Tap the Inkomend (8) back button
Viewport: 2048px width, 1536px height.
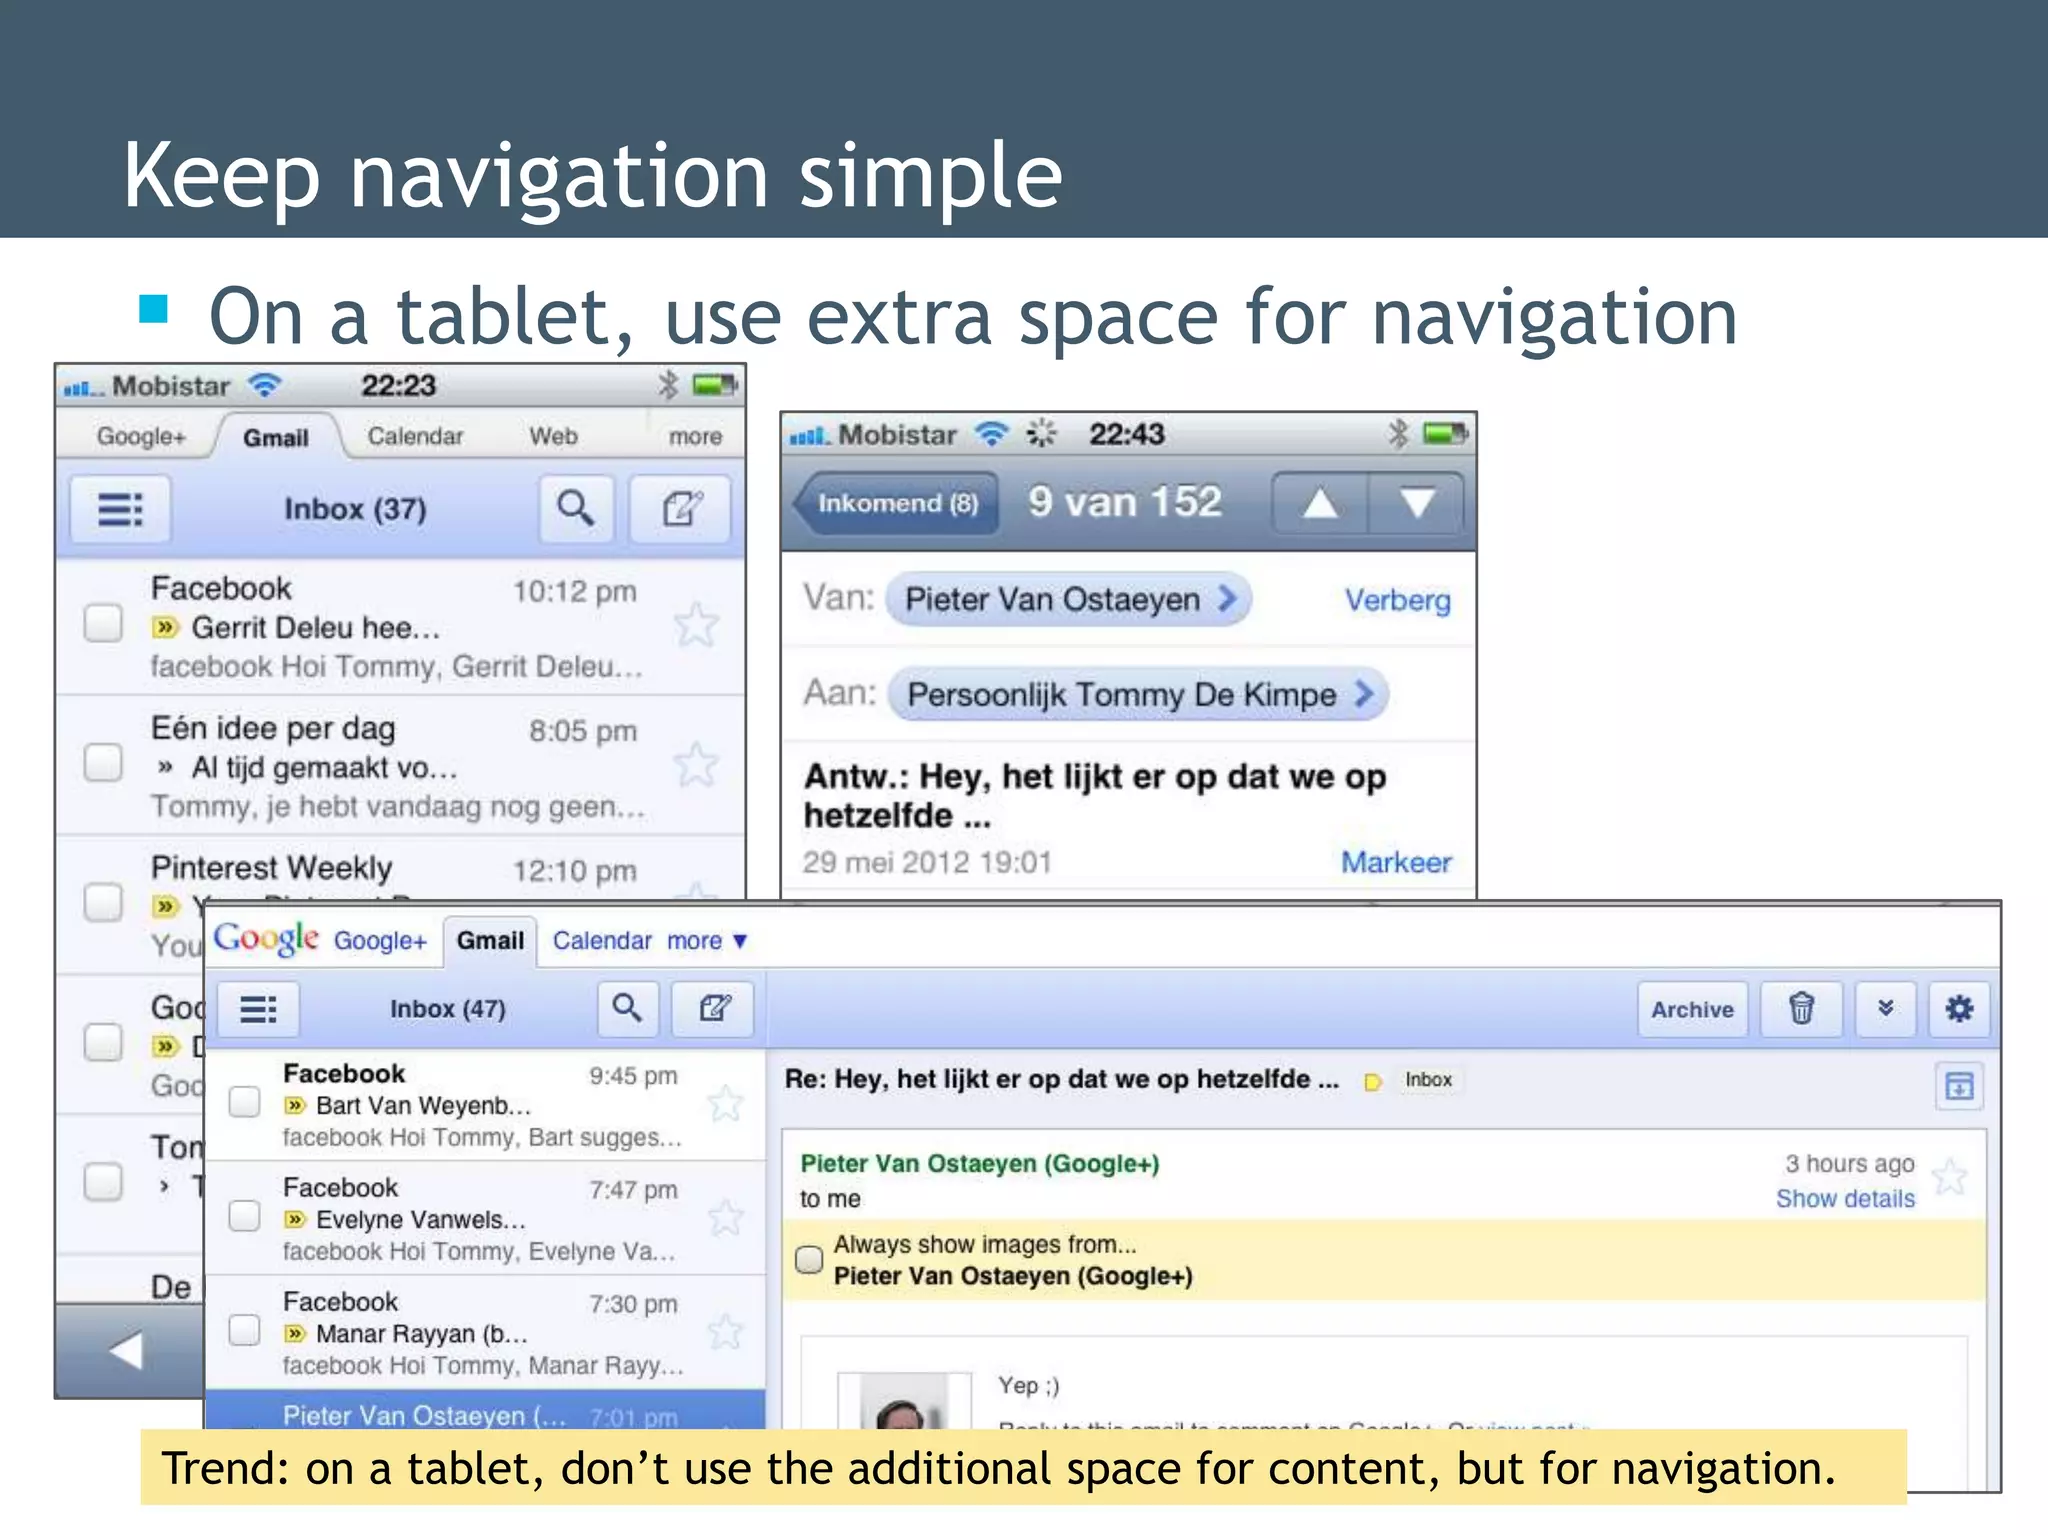pyautogui.click(x=896, y=503)
